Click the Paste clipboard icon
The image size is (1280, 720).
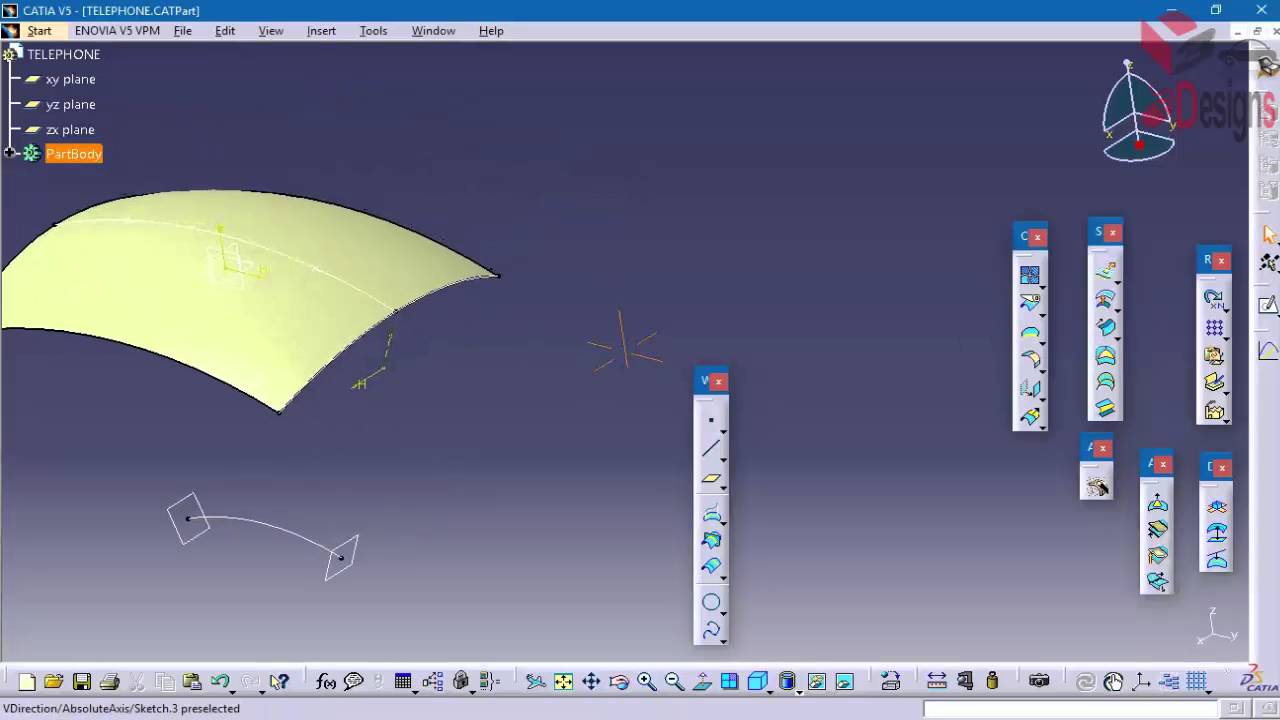pos(192,682)
